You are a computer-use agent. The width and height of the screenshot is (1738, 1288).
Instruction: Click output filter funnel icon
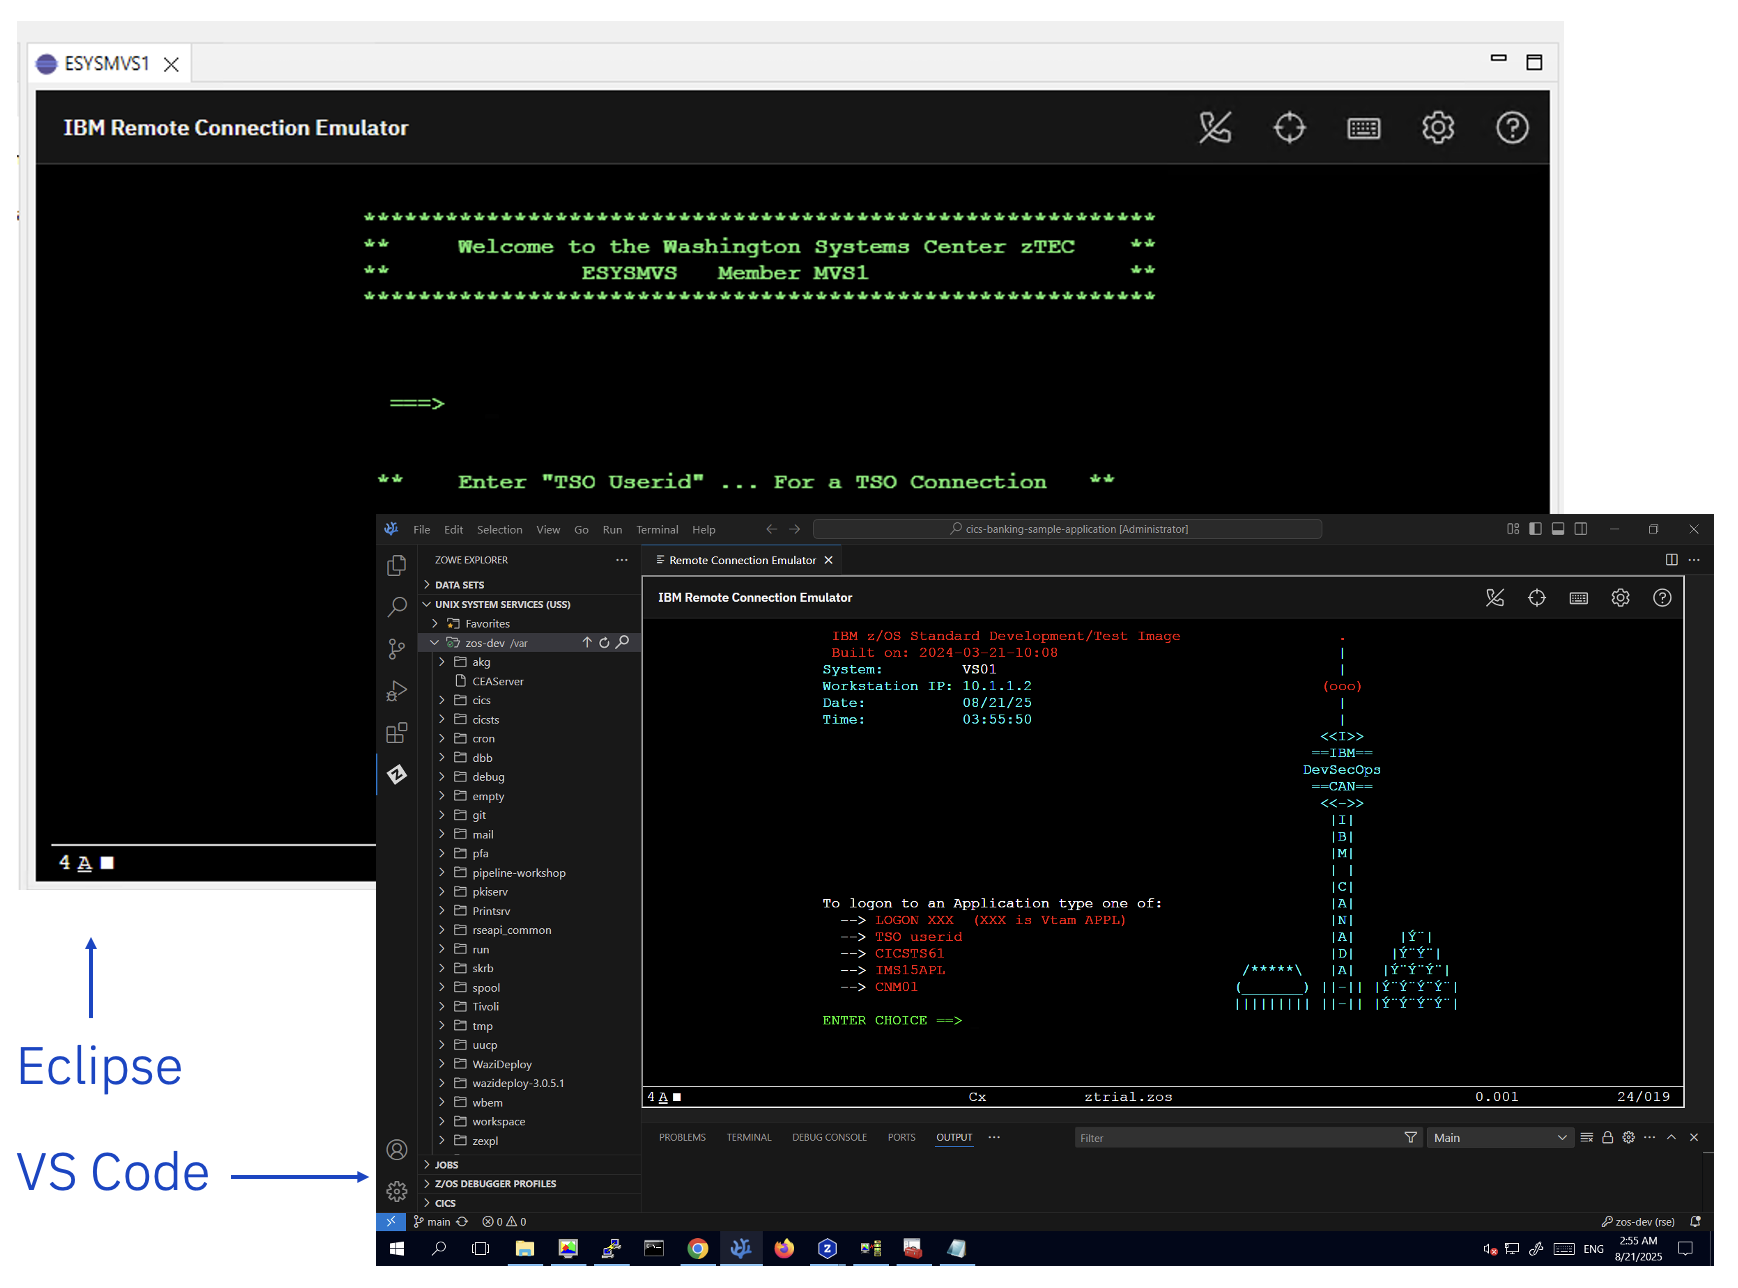click(x=1411, y=1138)
